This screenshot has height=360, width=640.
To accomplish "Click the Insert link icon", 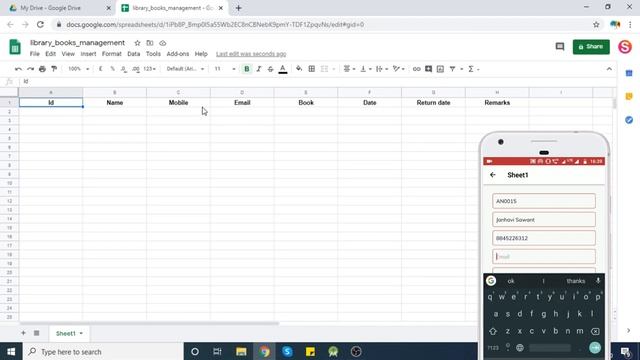I will (x=416, y=69).
